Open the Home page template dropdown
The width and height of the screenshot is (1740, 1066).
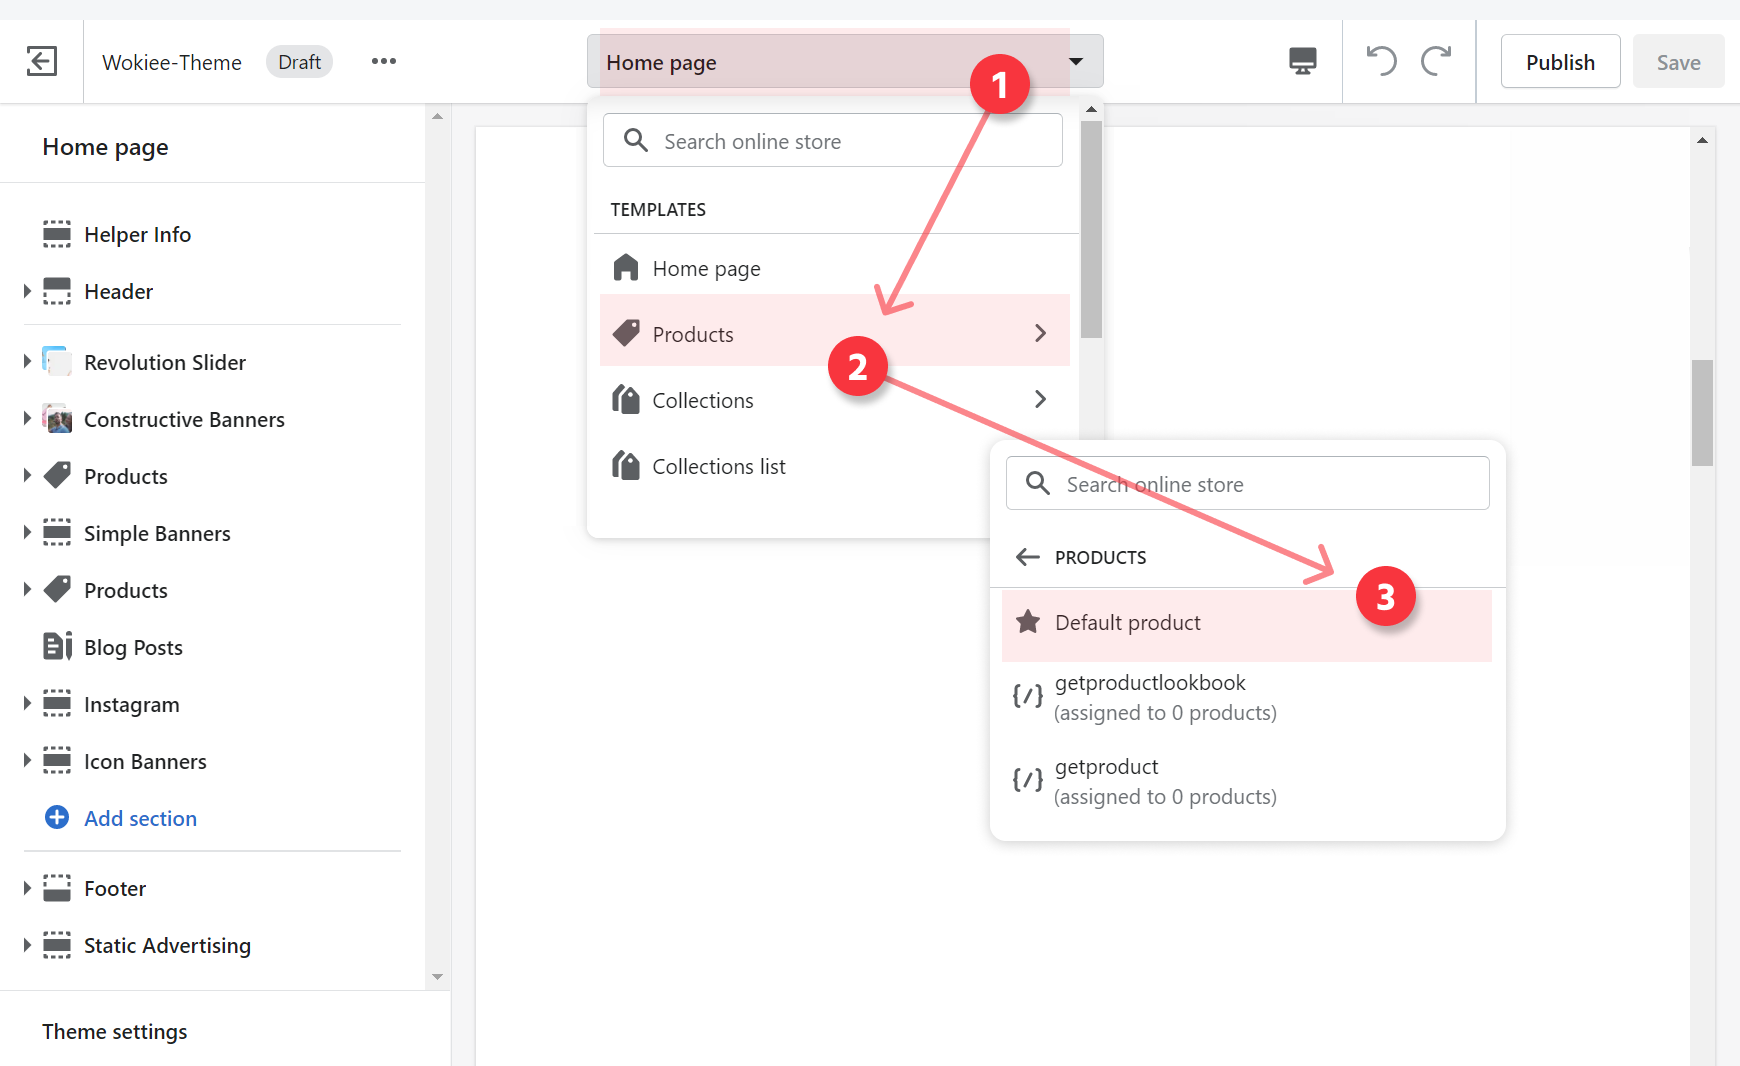pyautogui.click(x=845, y=62)
